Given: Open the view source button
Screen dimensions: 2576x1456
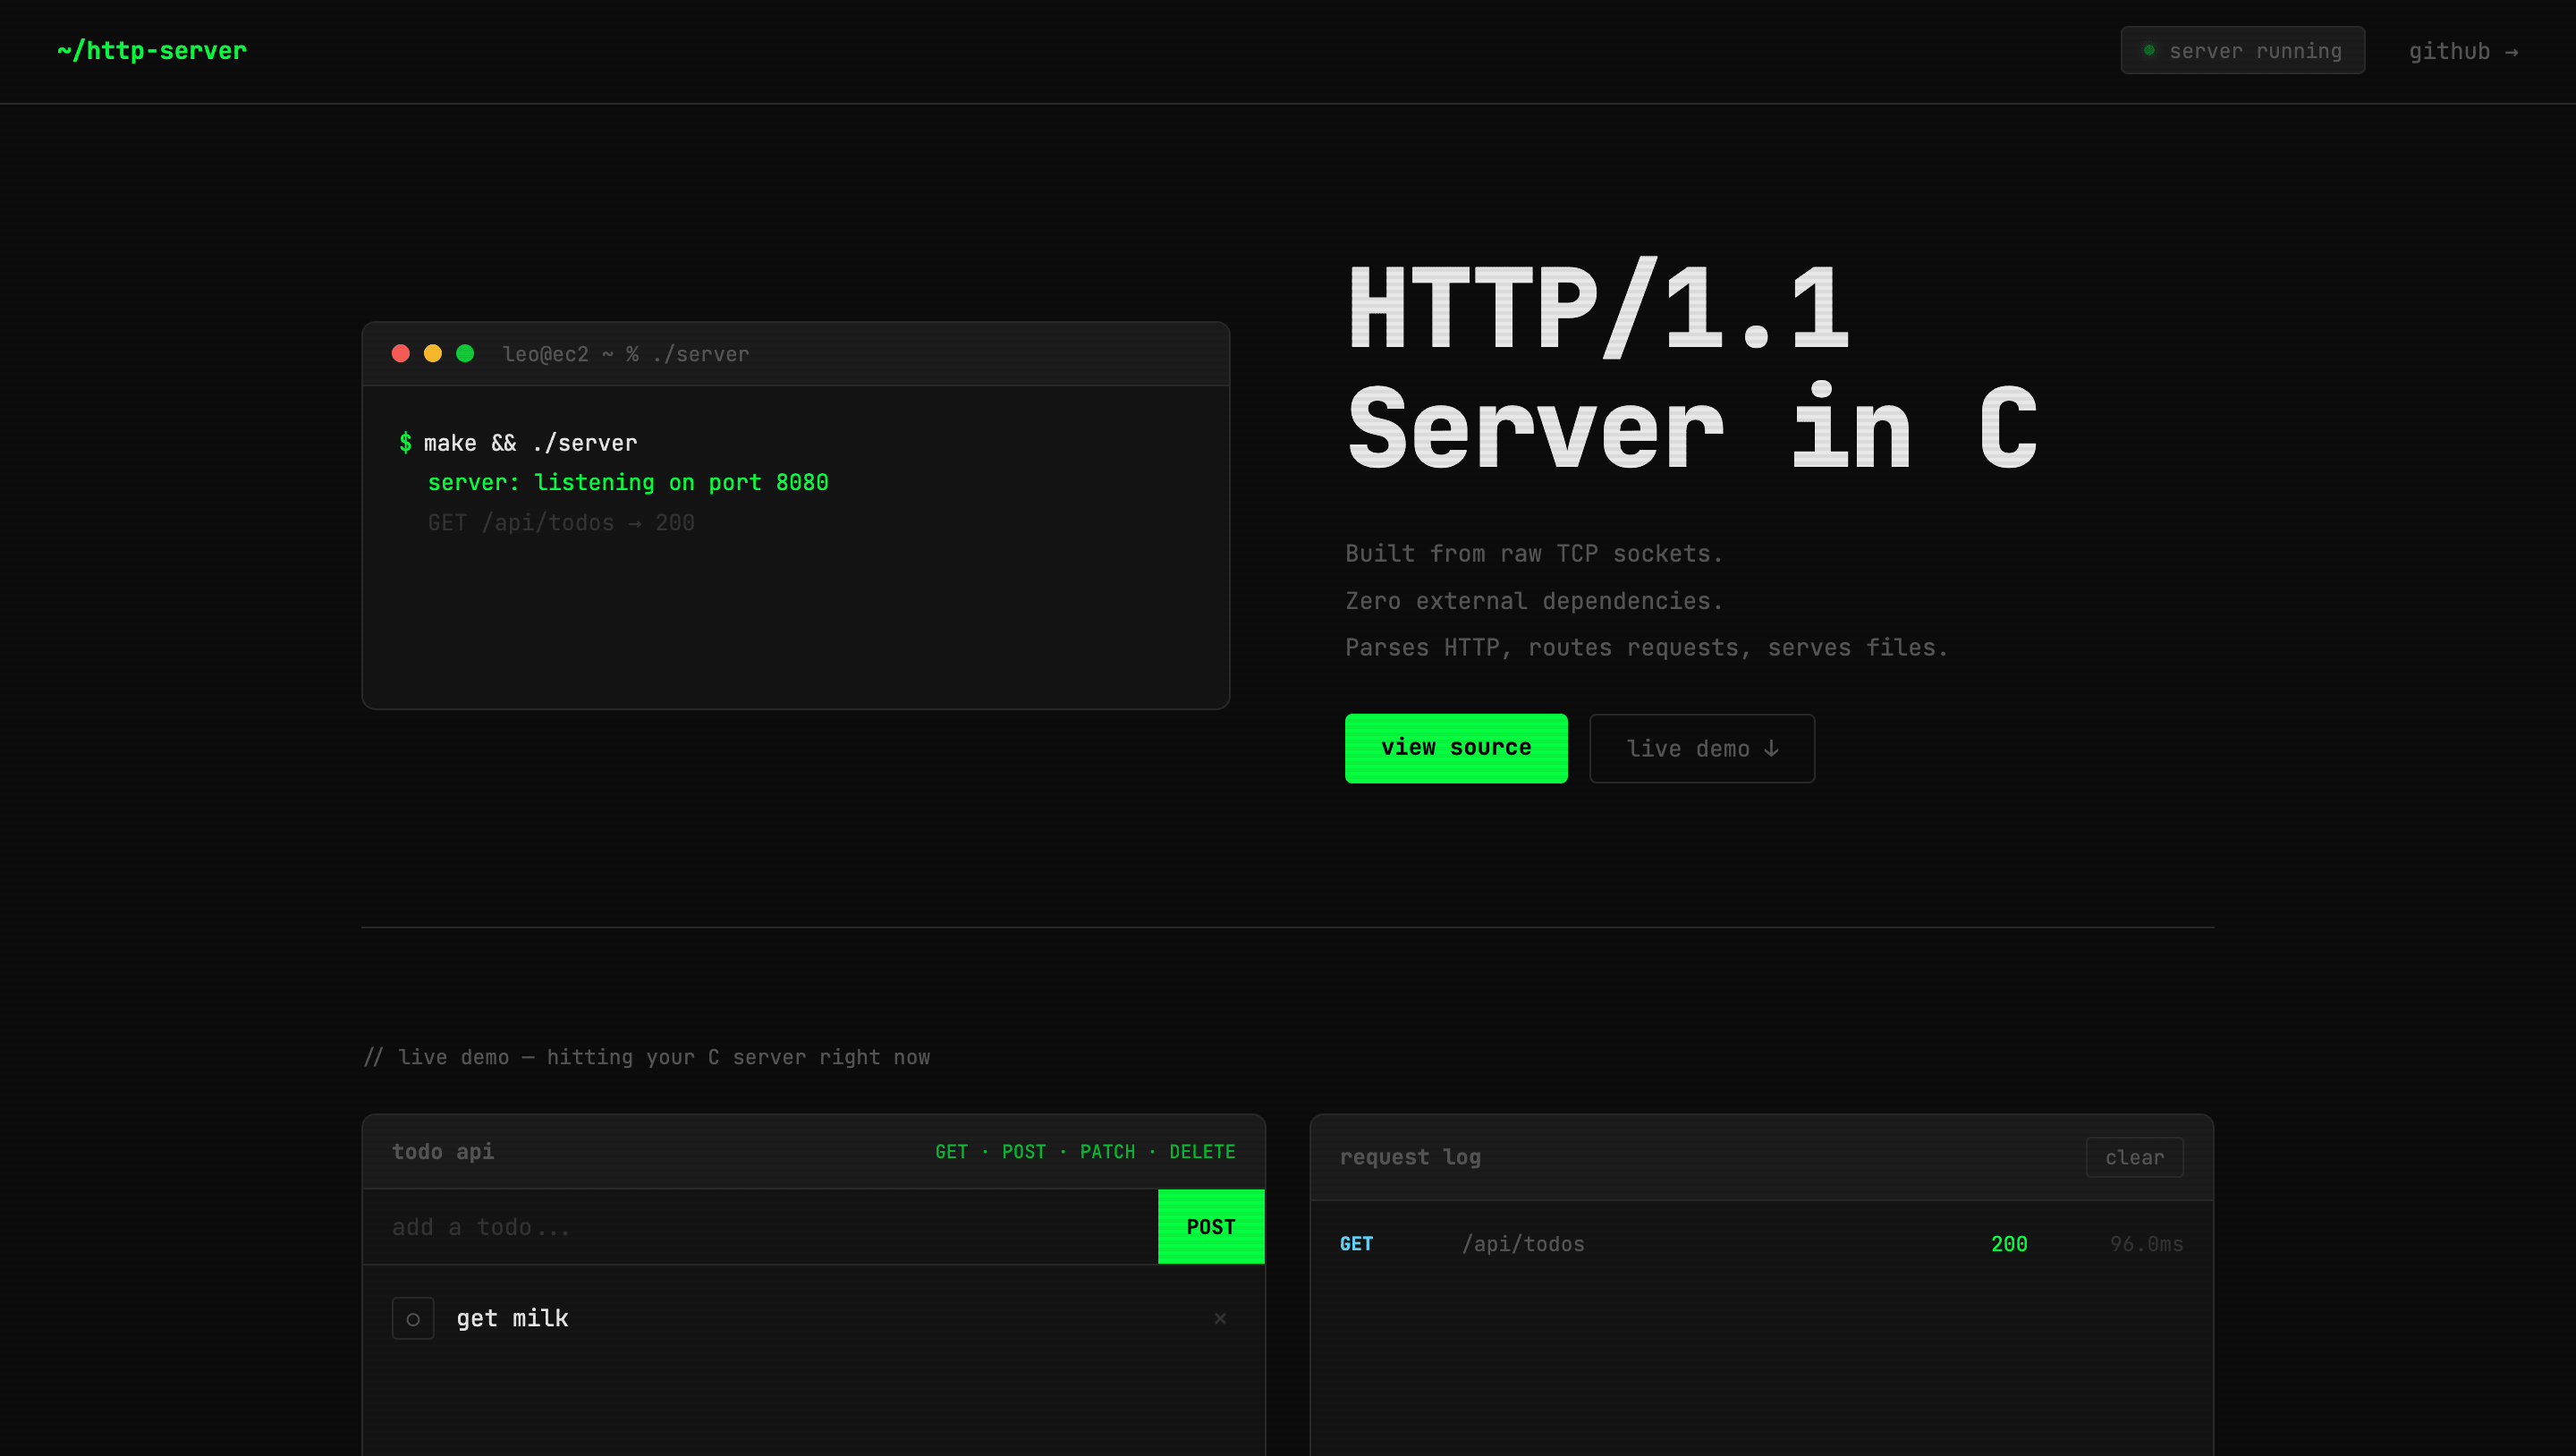Looking at the screenshot, I should click(1456, 748).
